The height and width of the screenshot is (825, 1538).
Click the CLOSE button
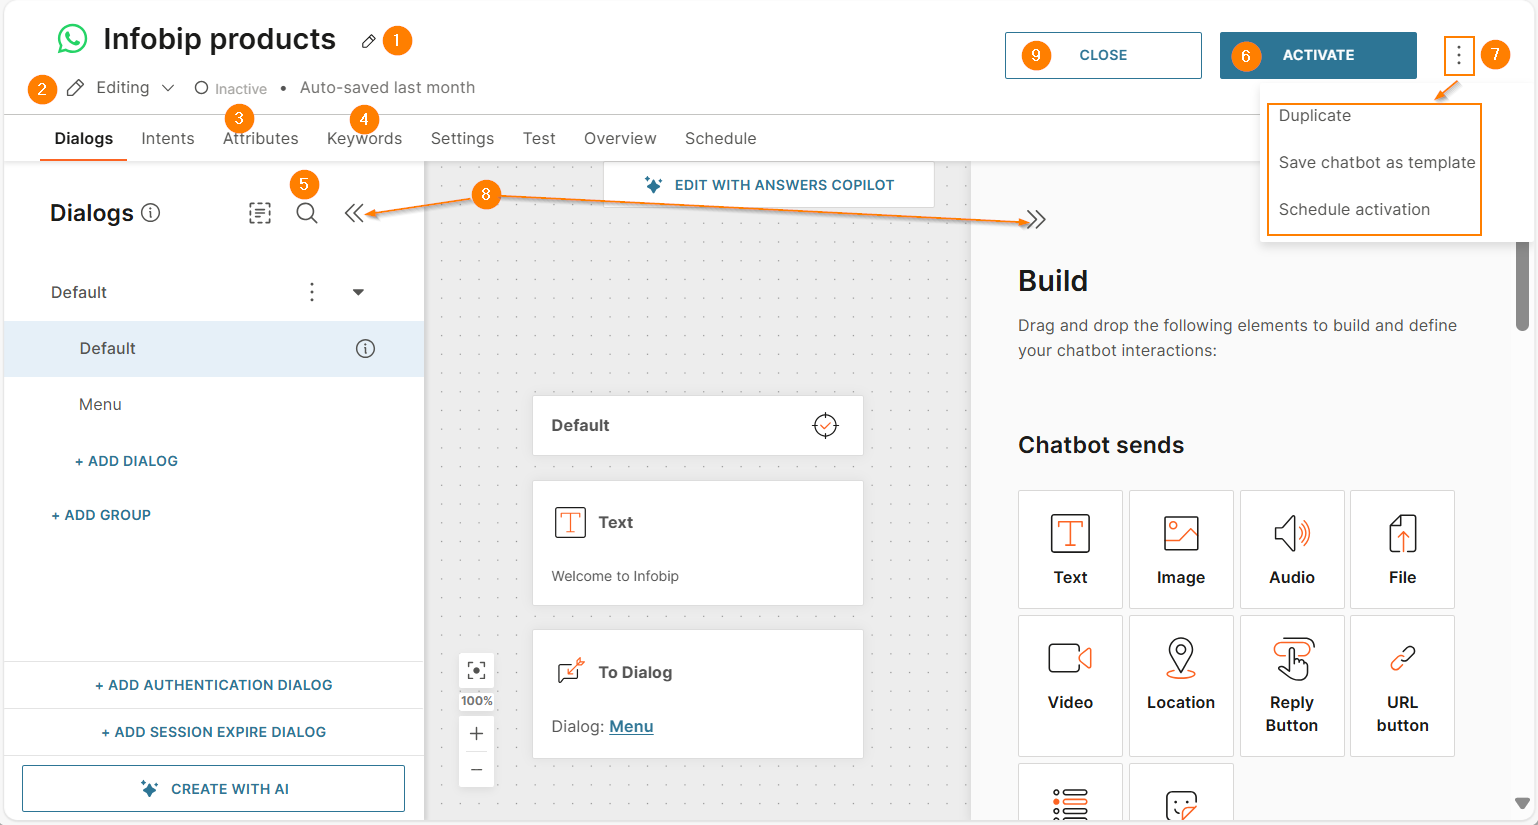click(x=1103, y=55)
